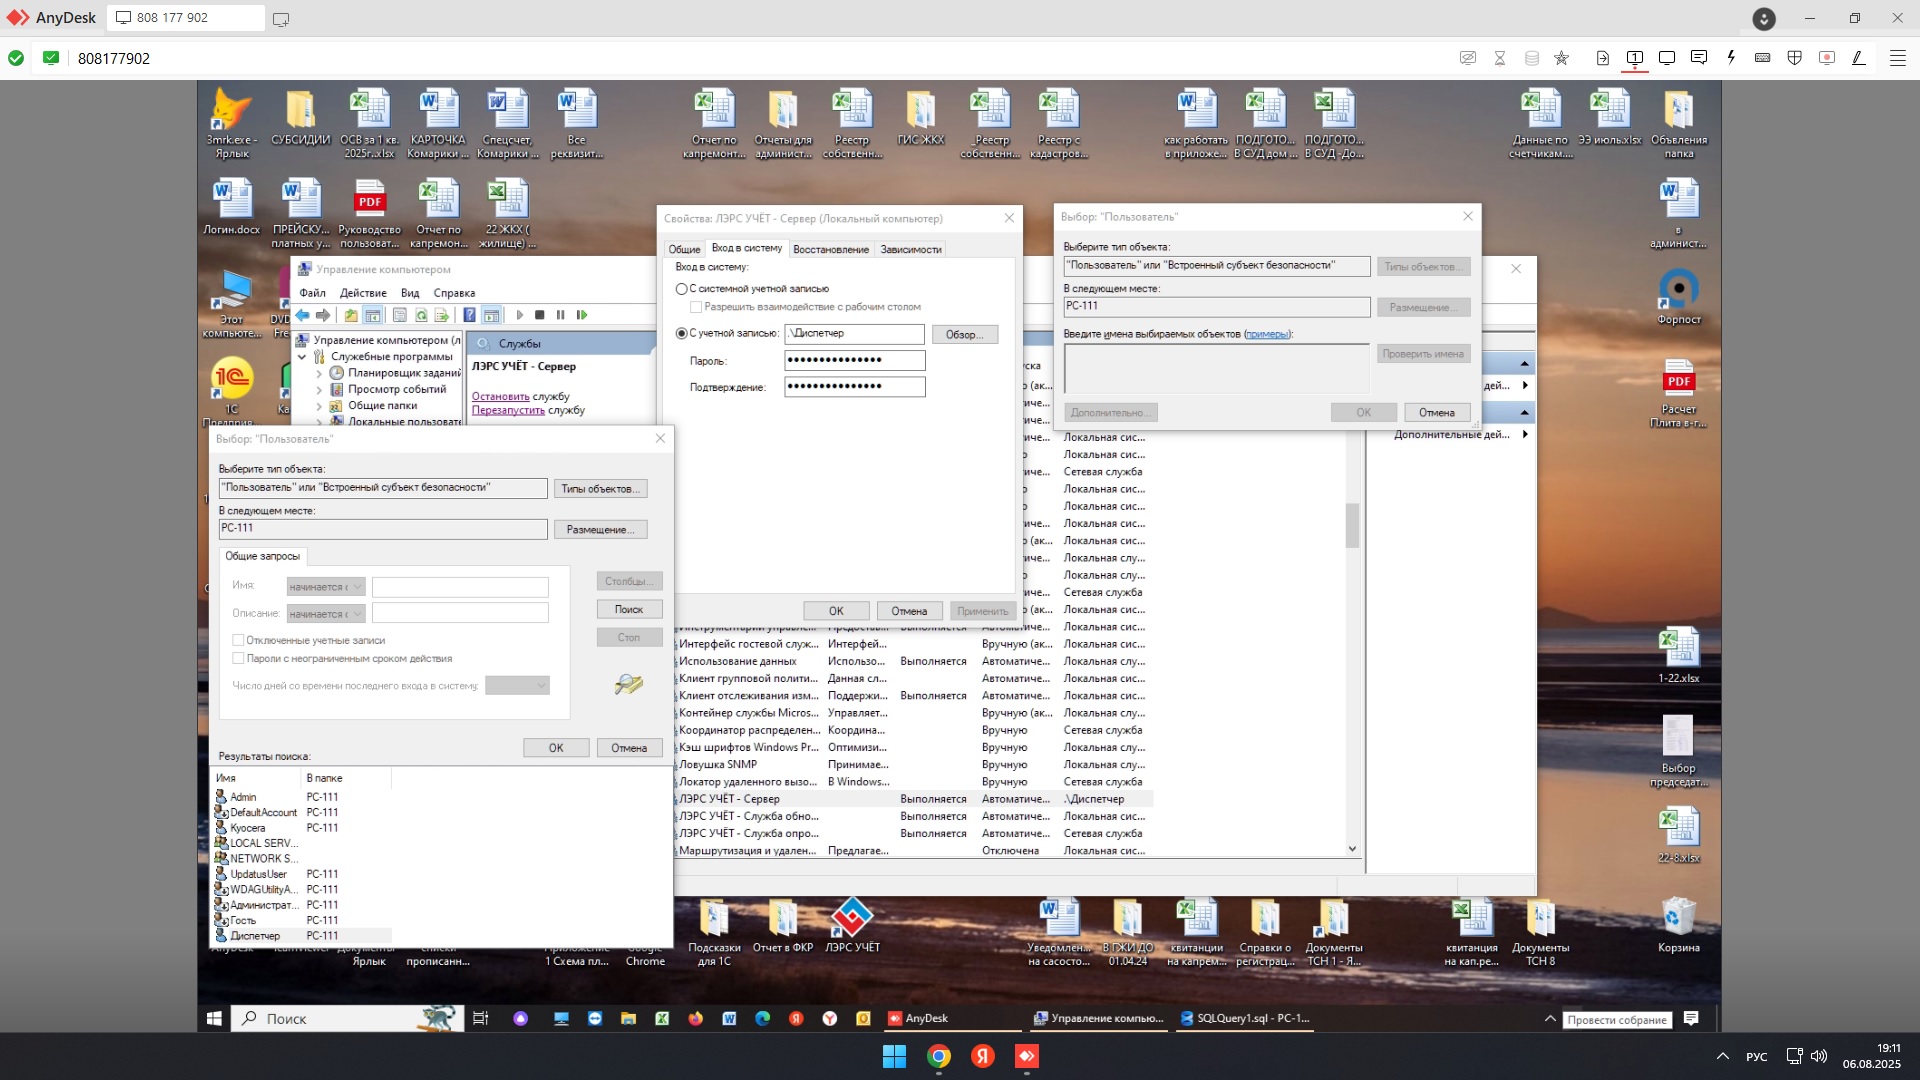
Task: Check 'Пароли с неограниченным сроком действия' checkbox
Action: pyautogui.click(x=238, y=658)
